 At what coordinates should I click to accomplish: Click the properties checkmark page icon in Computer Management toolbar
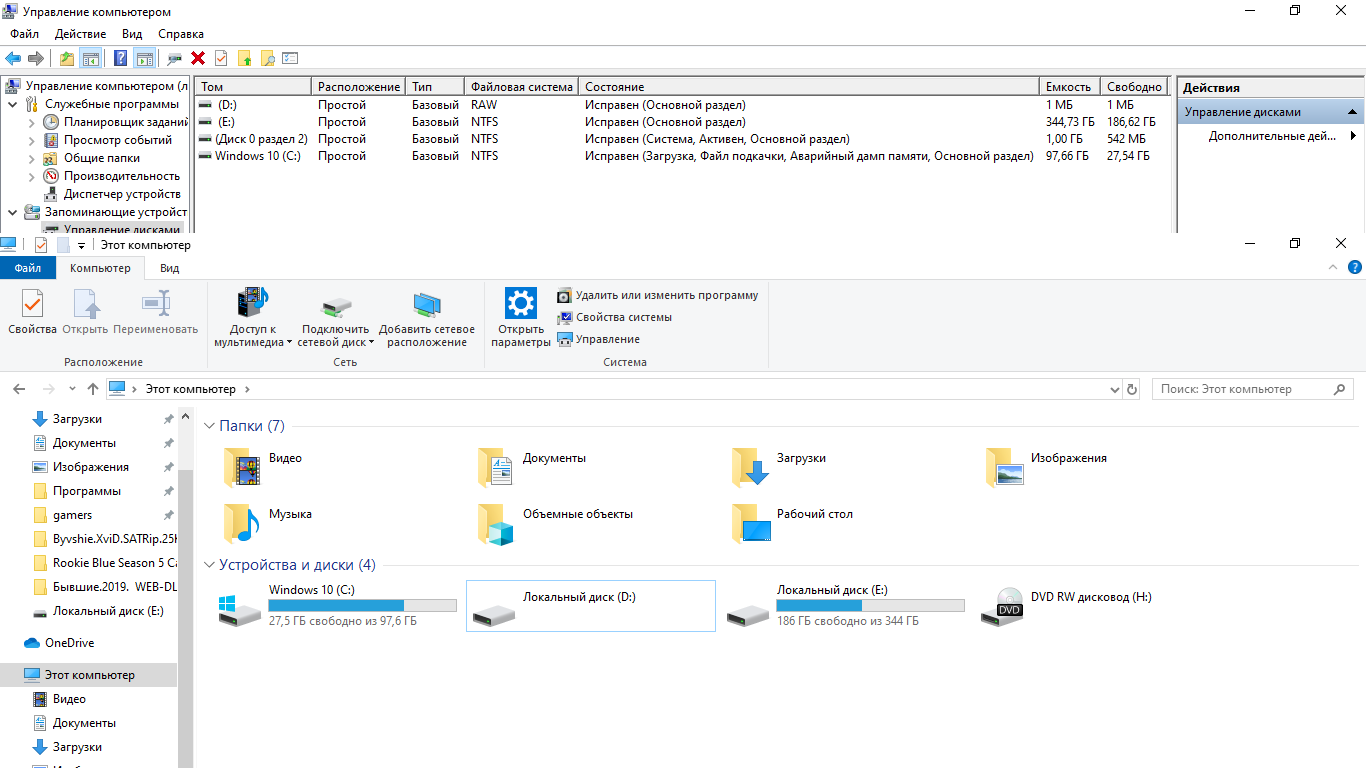(221, 58)
